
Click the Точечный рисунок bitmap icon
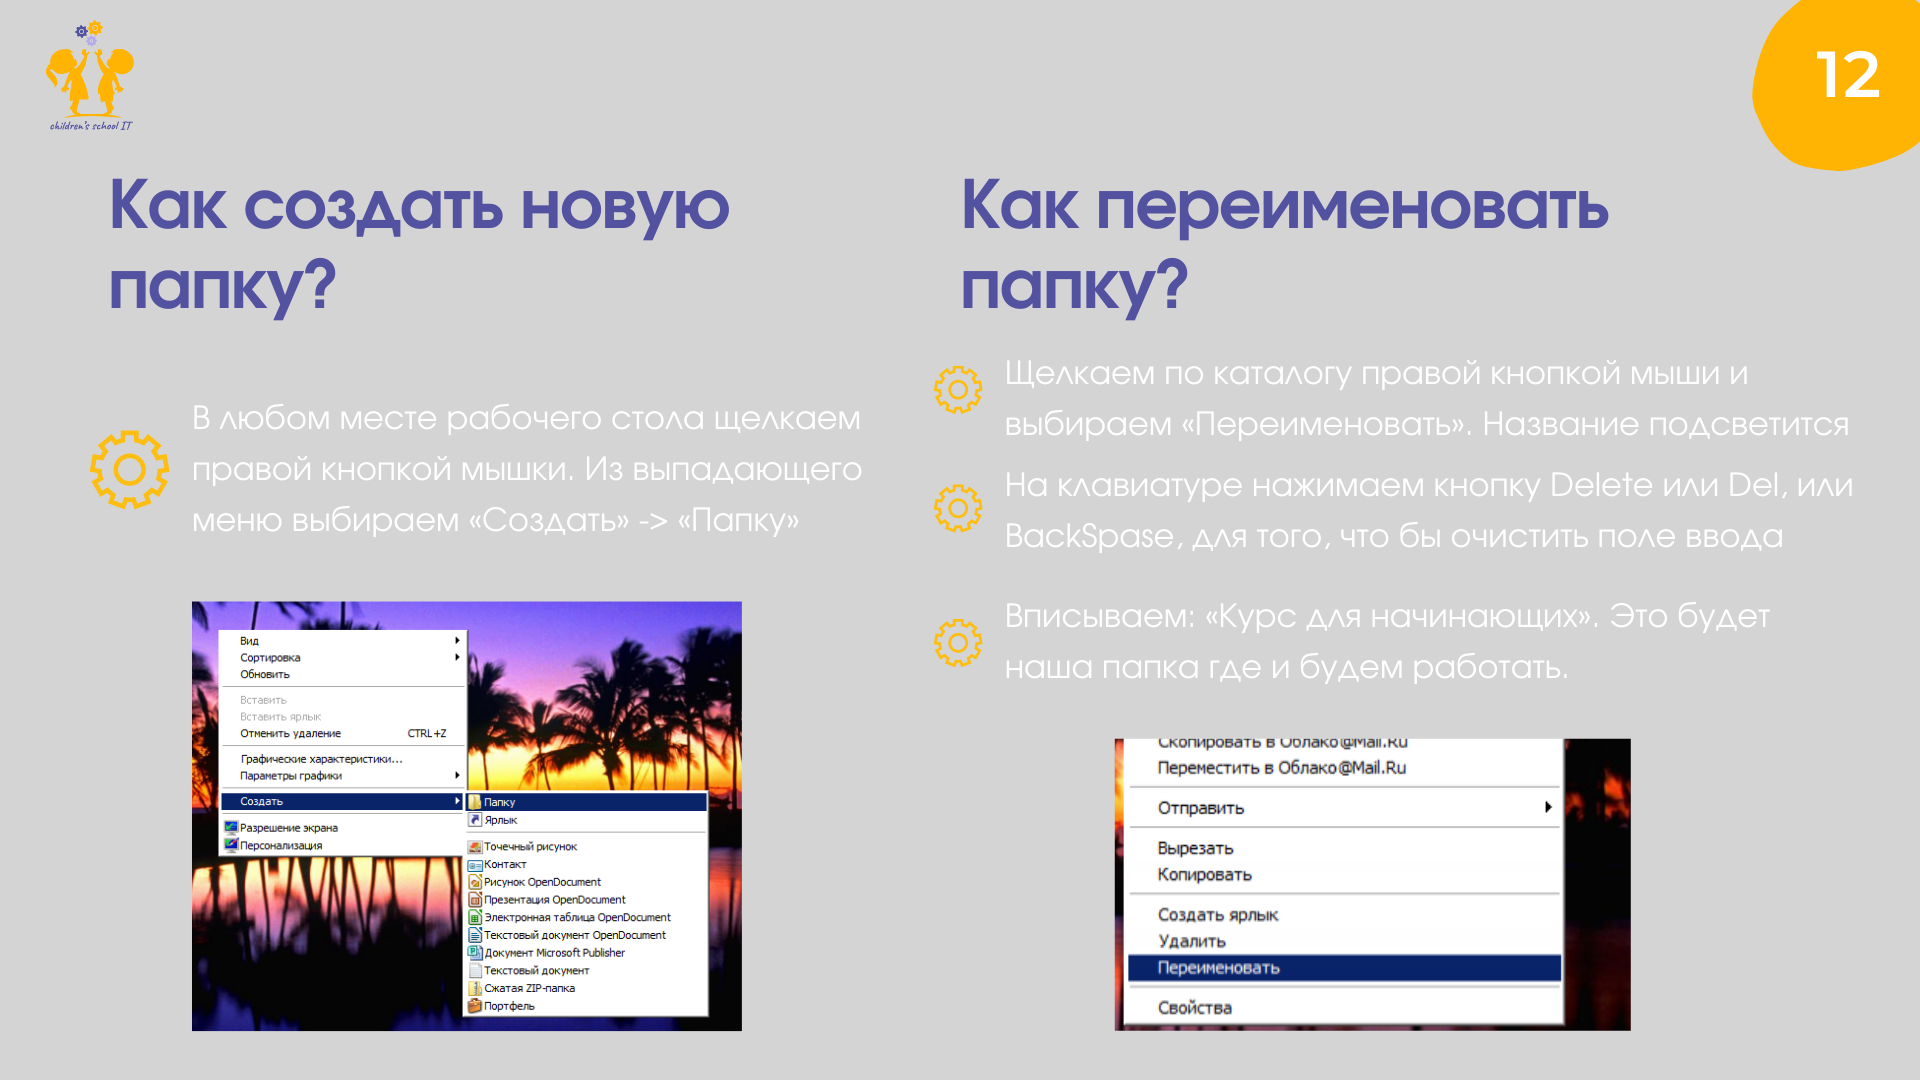coord(475,847)
